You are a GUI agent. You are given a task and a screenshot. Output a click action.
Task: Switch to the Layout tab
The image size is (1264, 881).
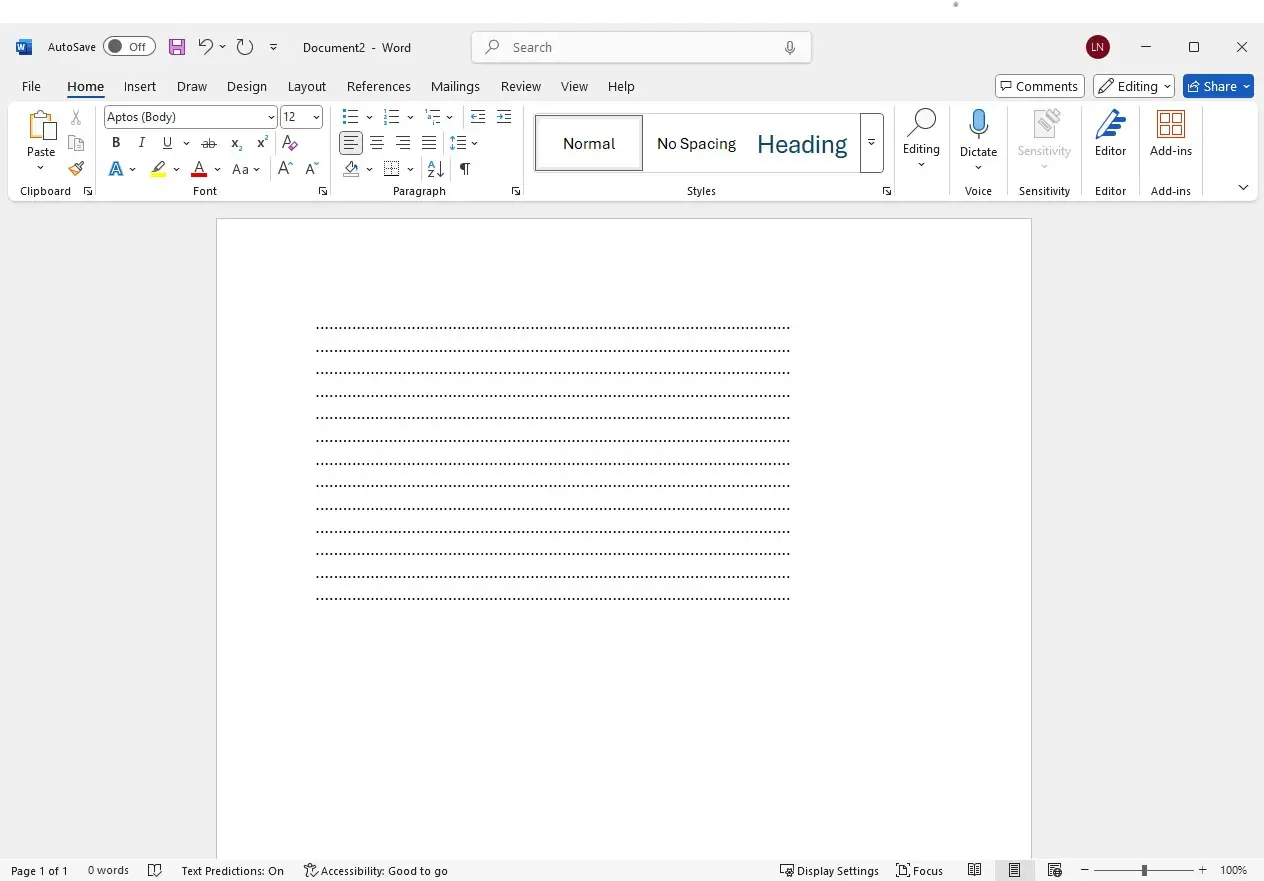point(306,87)
